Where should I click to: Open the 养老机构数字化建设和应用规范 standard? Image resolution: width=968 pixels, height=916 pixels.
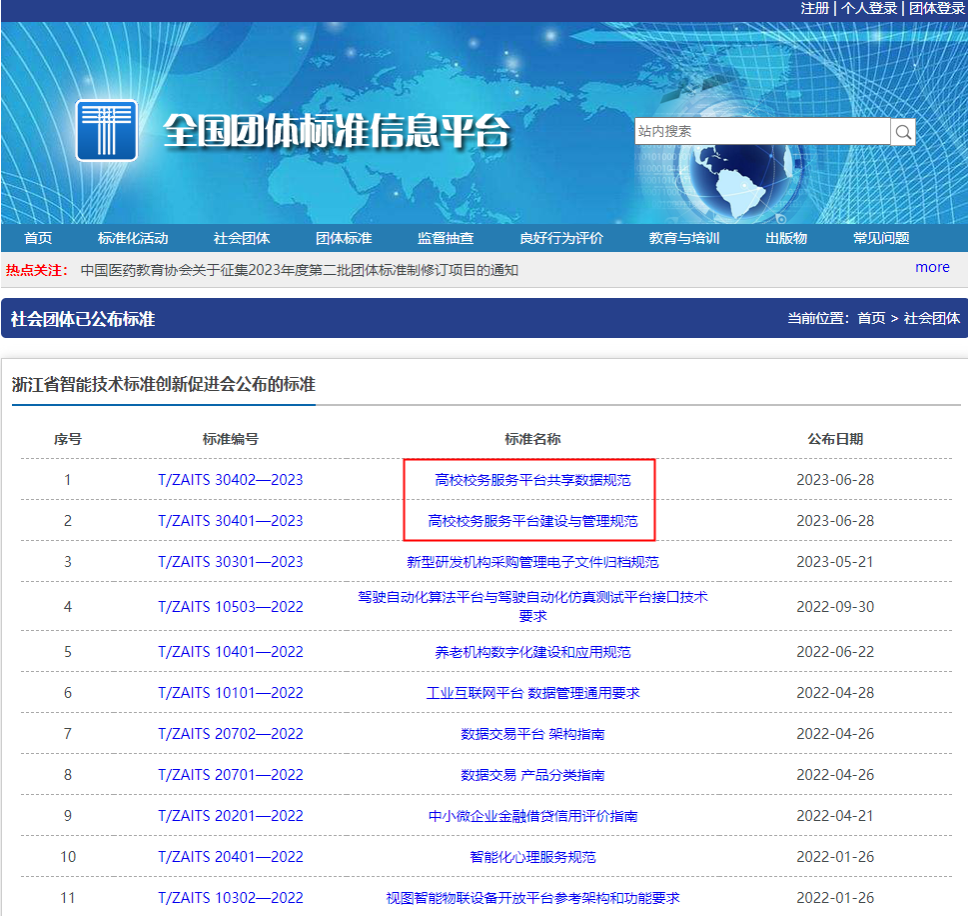pyautogui.click(x=532, y=652)
